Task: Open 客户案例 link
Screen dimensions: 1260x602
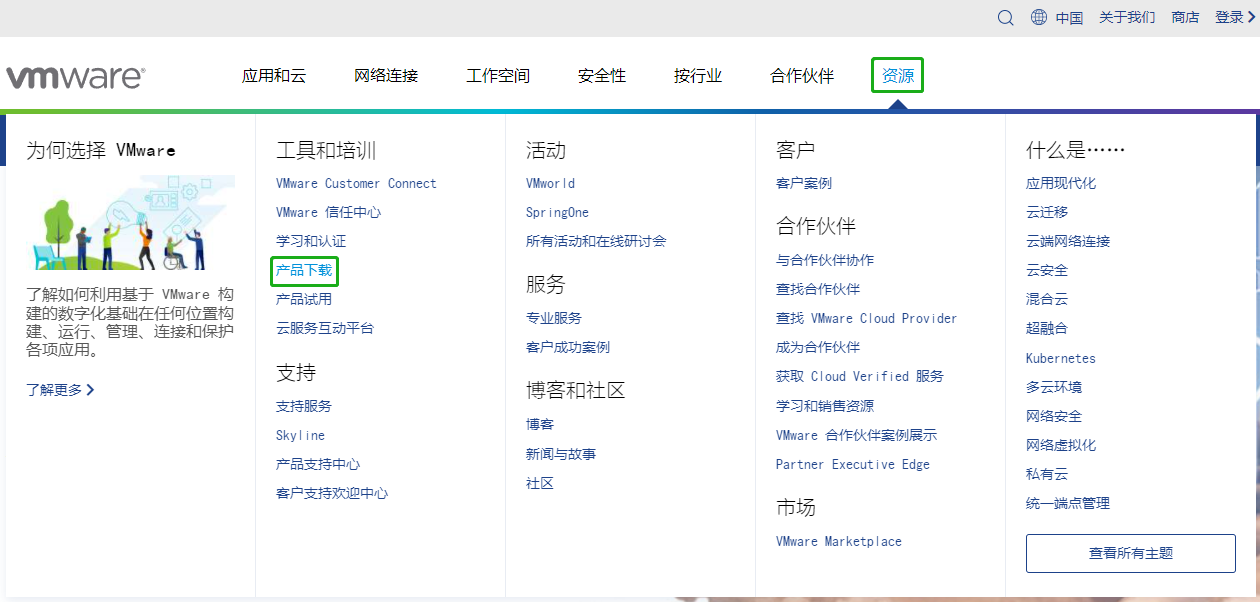Action: 804,183
